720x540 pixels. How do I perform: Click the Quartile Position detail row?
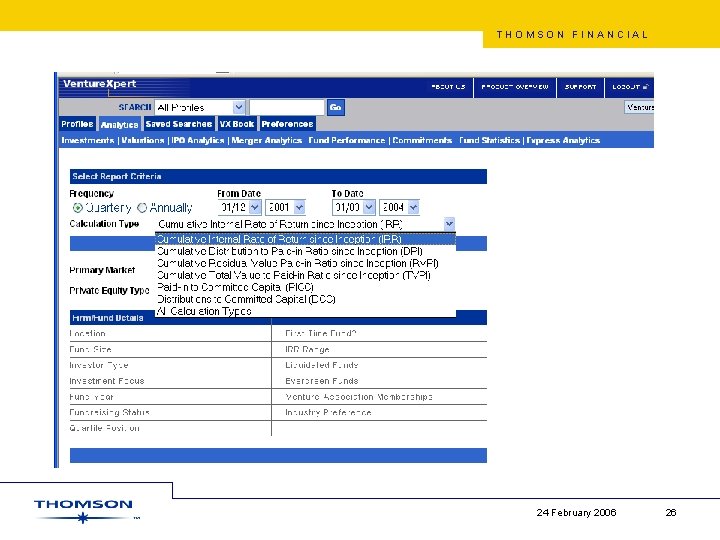pyautogui.click(x=170, y=428)
